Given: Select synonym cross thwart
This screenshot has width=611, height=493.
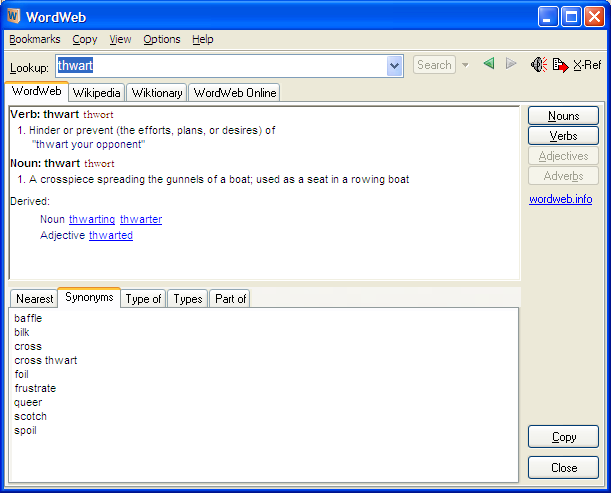Looking at the screenshot, I should [46, 360].
